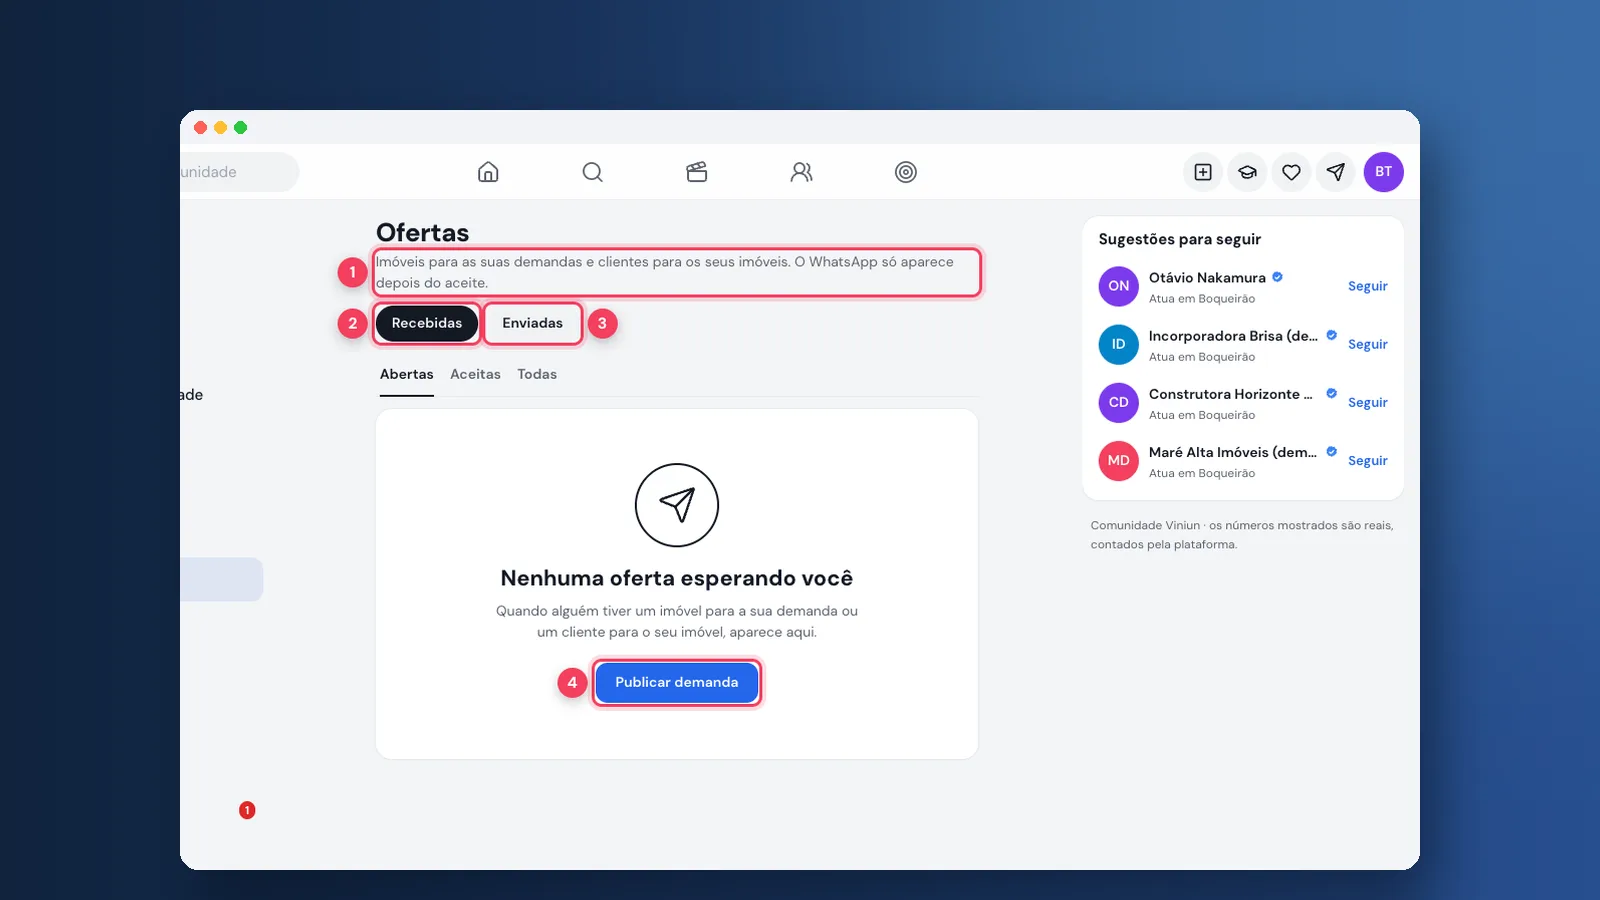
Task: Open the heart favorites icon
Action: coord(1291,172)
